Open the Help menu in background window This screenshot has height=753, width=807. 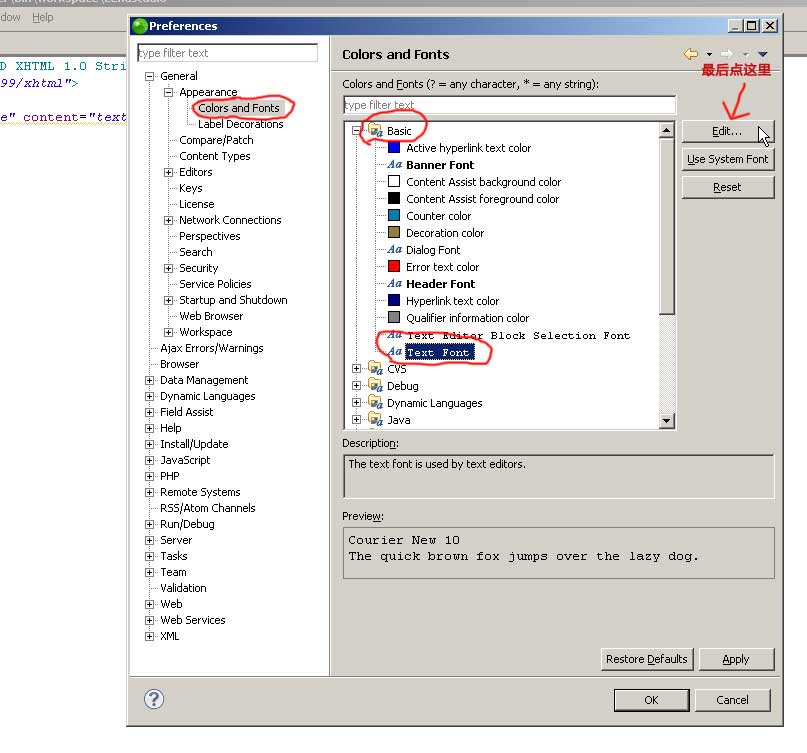click(43, 17)
